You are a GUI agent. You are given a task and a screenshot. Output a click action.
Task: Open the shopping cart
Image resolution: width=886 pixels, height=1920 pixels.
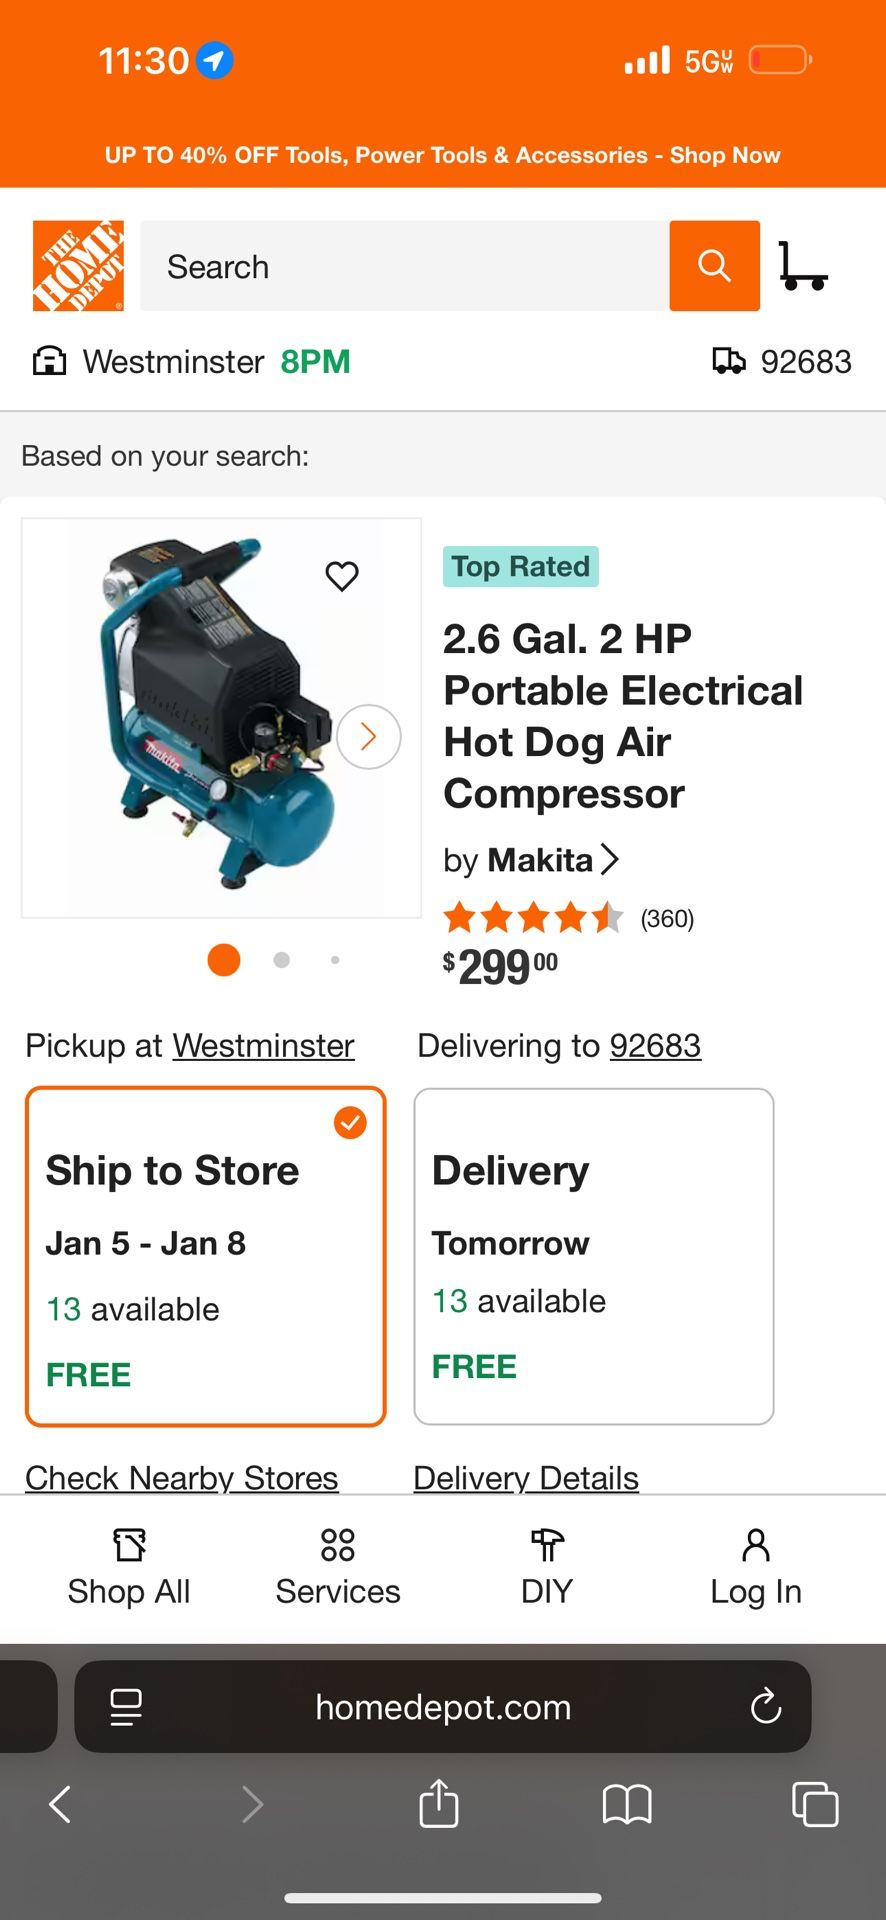pyautogui.click(x=802, y=266)
